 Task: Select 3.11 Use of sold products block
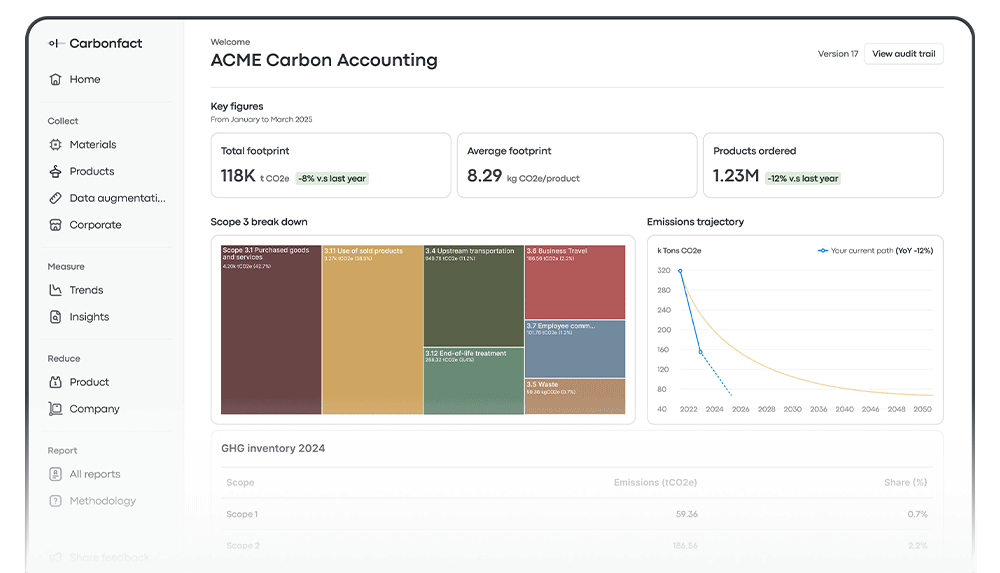click(372, 330)
